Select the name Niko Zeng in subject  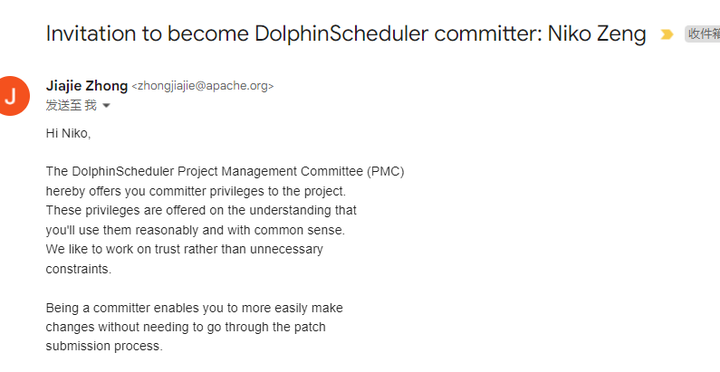tap(596, 34)
